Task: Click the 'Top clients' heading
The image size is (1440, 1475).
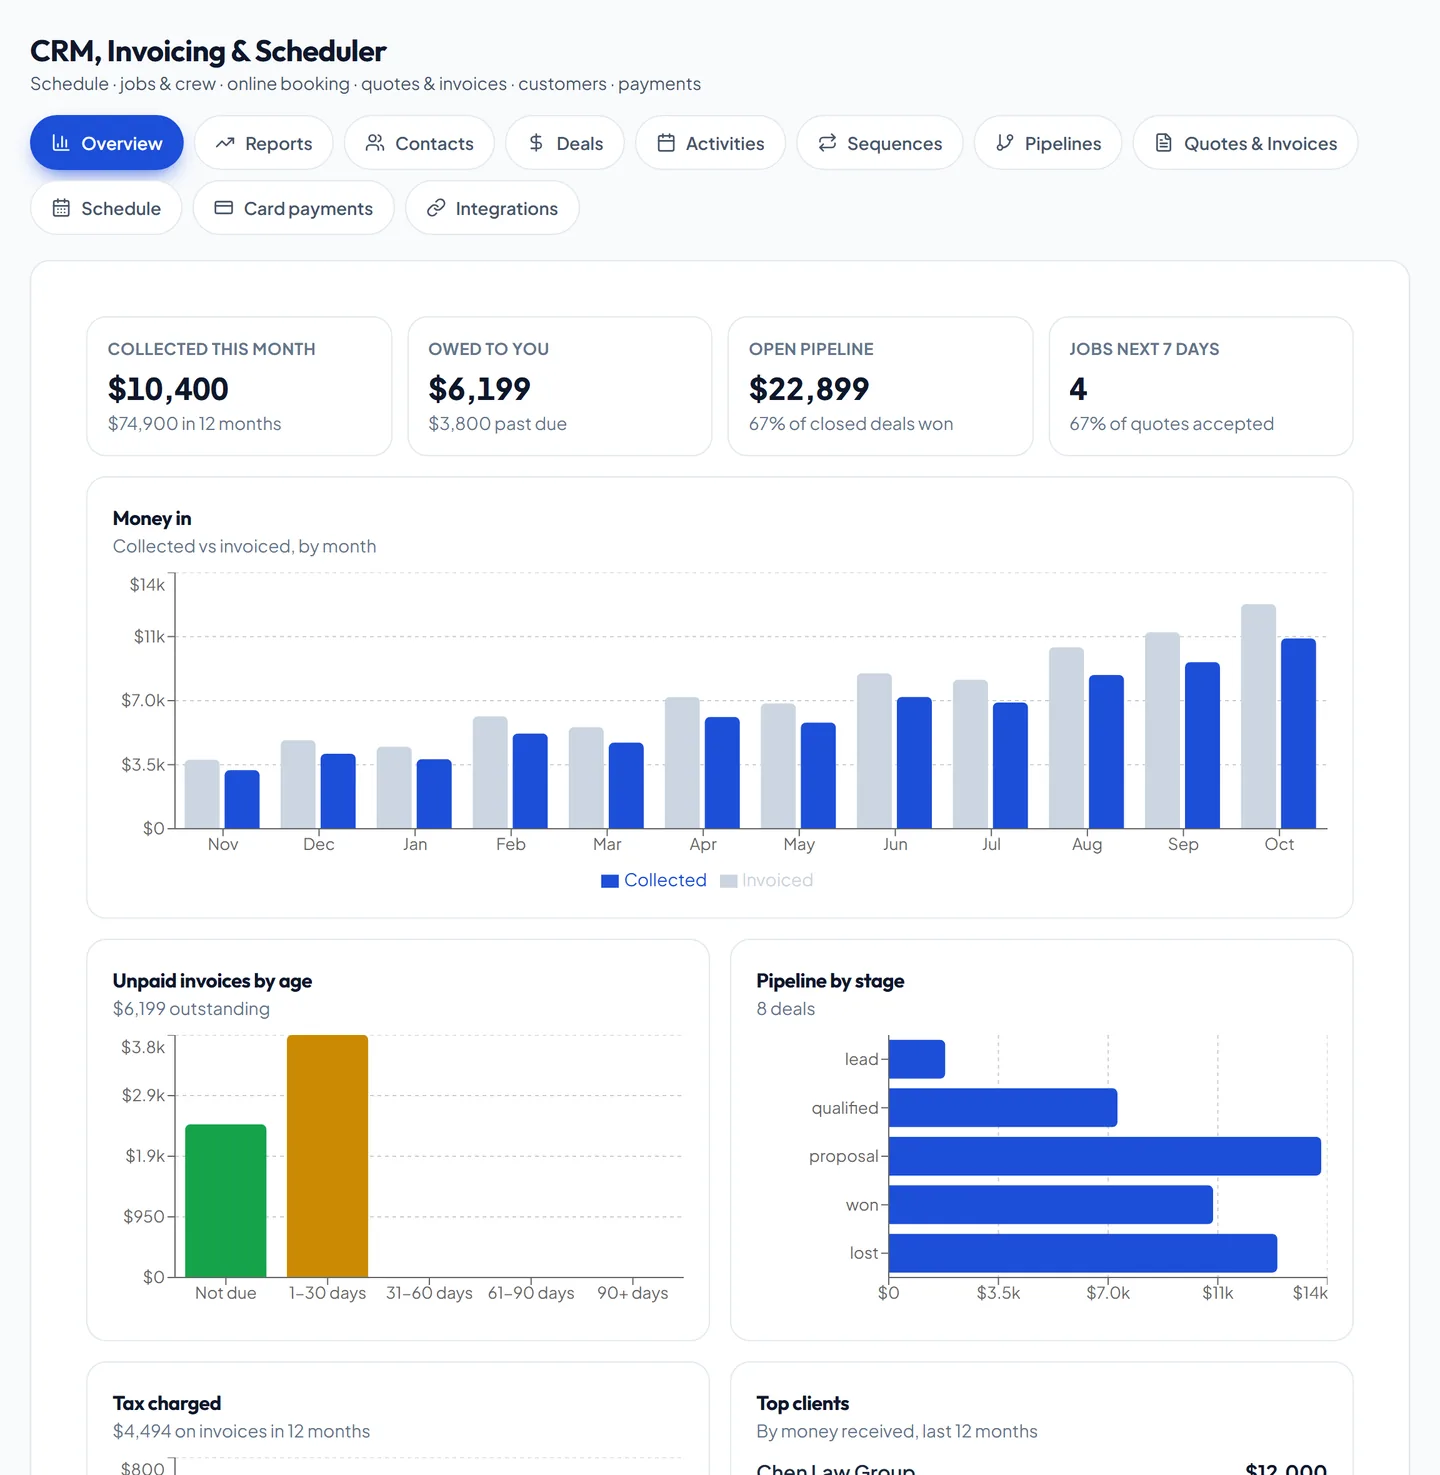Action: pos(803,1403)
